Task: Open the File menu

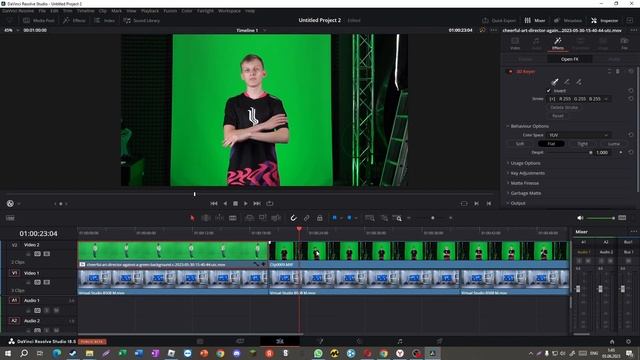Action: pyautogui.click(x=42, y=11)
